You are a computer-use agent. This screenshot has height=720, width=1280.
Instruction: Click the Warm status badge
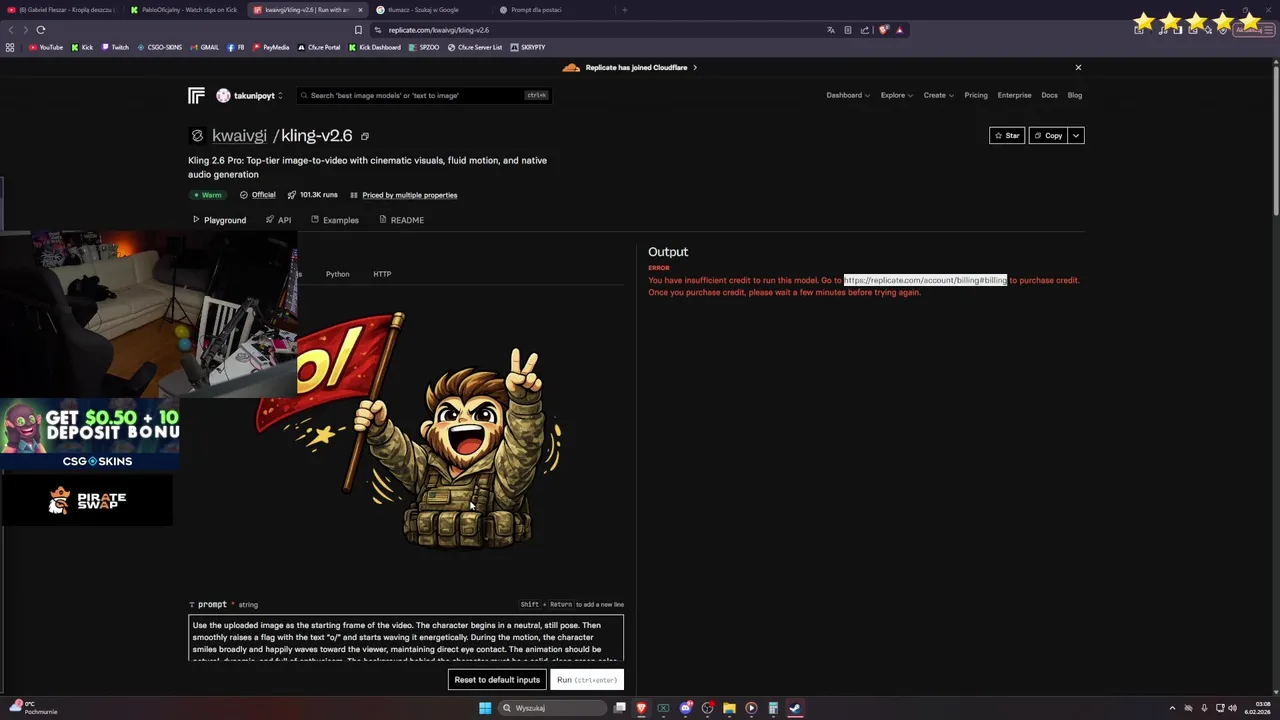click(207, 195)
